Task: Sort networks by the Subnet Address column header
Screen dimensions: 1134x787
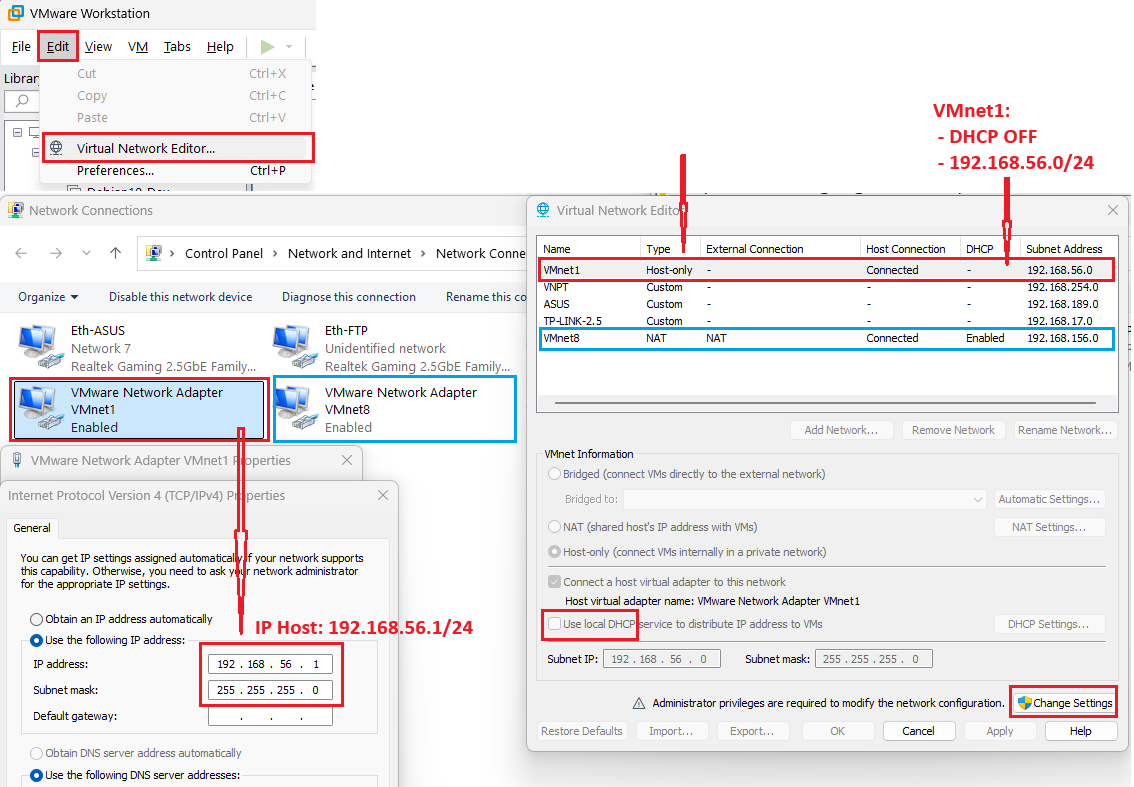Action: click(x=1068, y=249)
